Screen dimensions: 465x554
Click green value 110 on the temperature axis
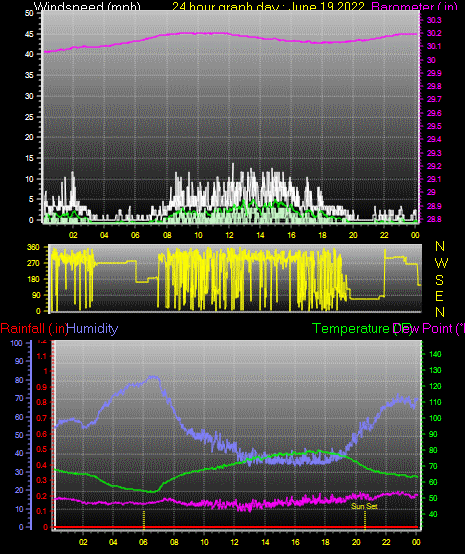coord(435,402)
